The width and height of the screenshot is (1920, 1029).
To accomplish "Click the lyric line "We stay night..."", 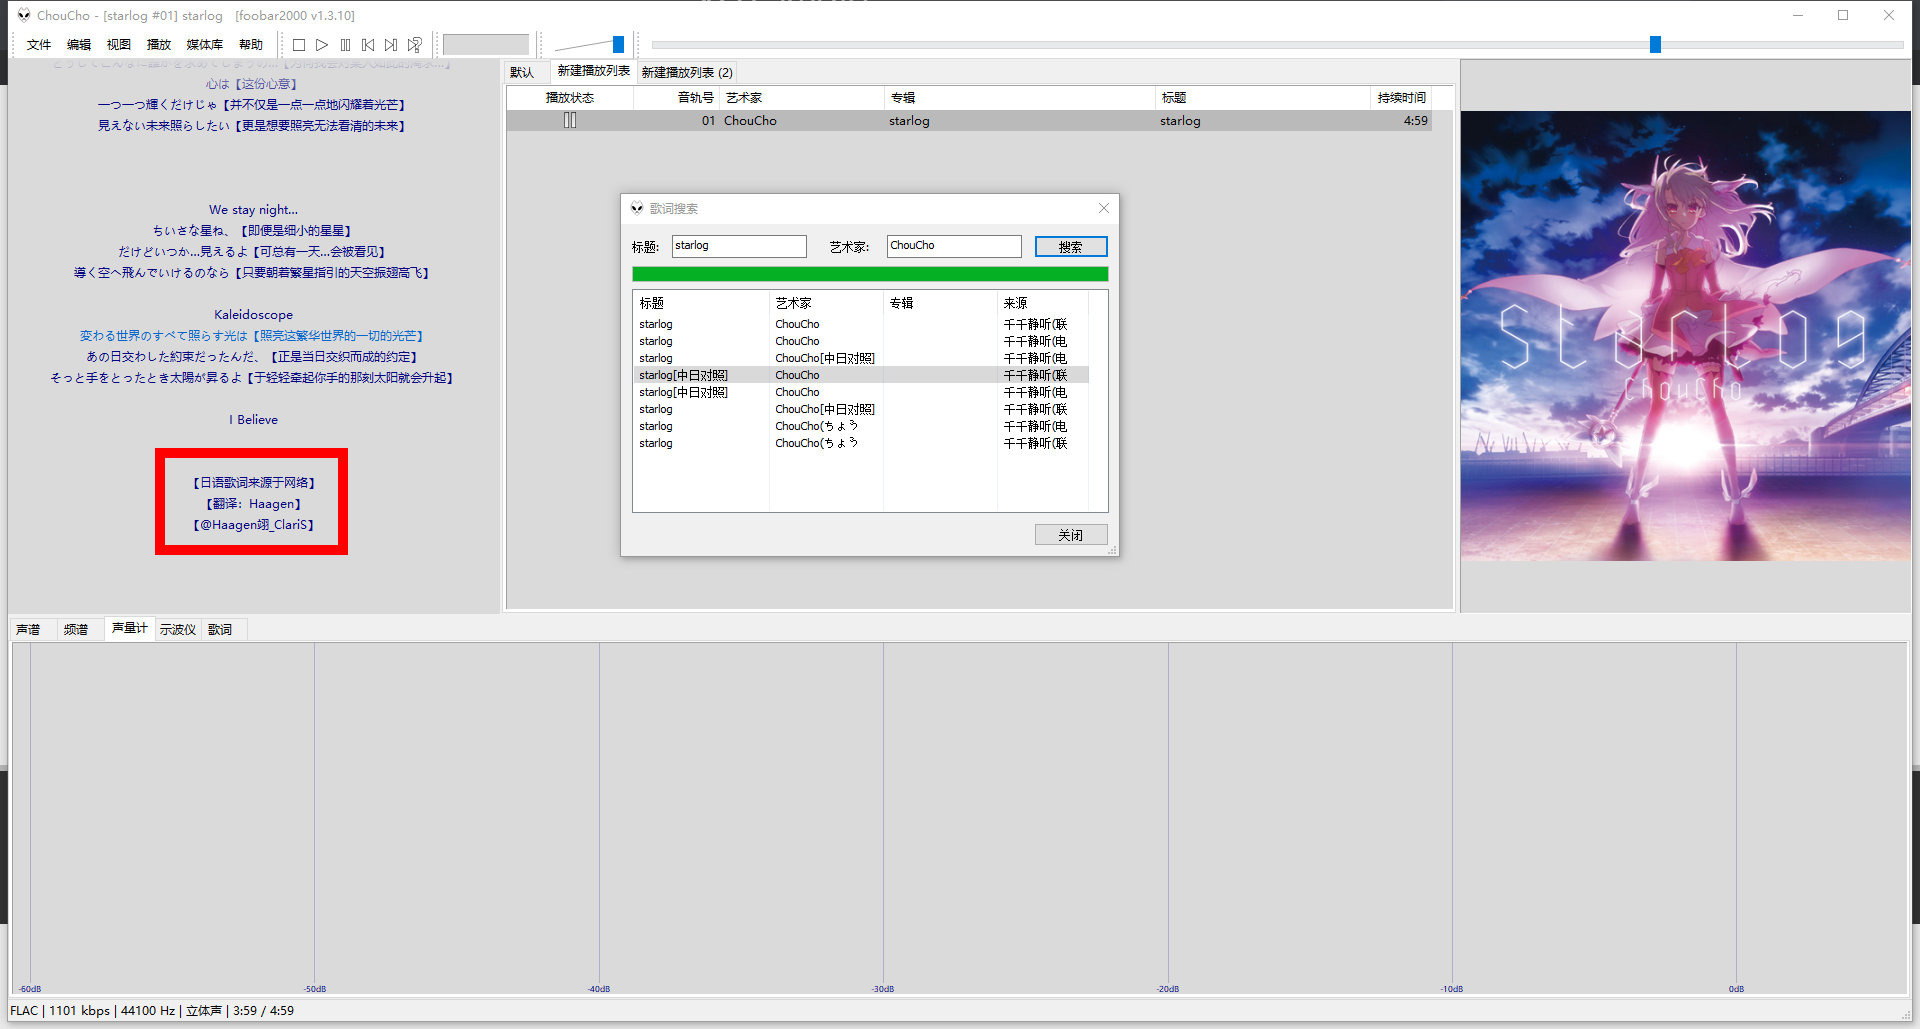I will [253, 210].
